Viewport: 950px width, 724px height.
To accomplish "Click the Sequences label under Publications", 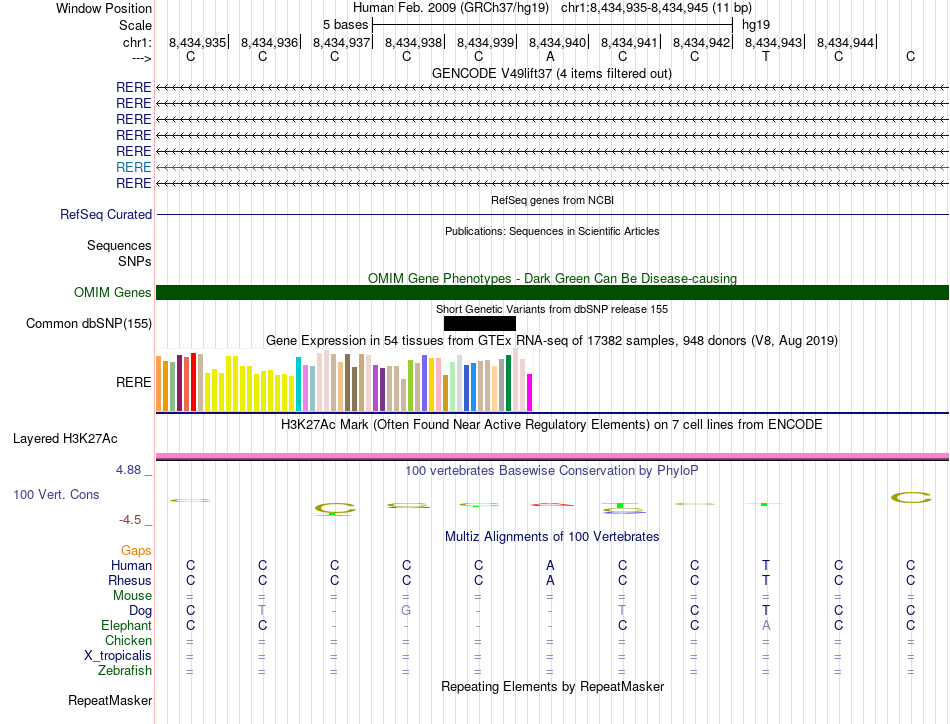I will [119, 245].
